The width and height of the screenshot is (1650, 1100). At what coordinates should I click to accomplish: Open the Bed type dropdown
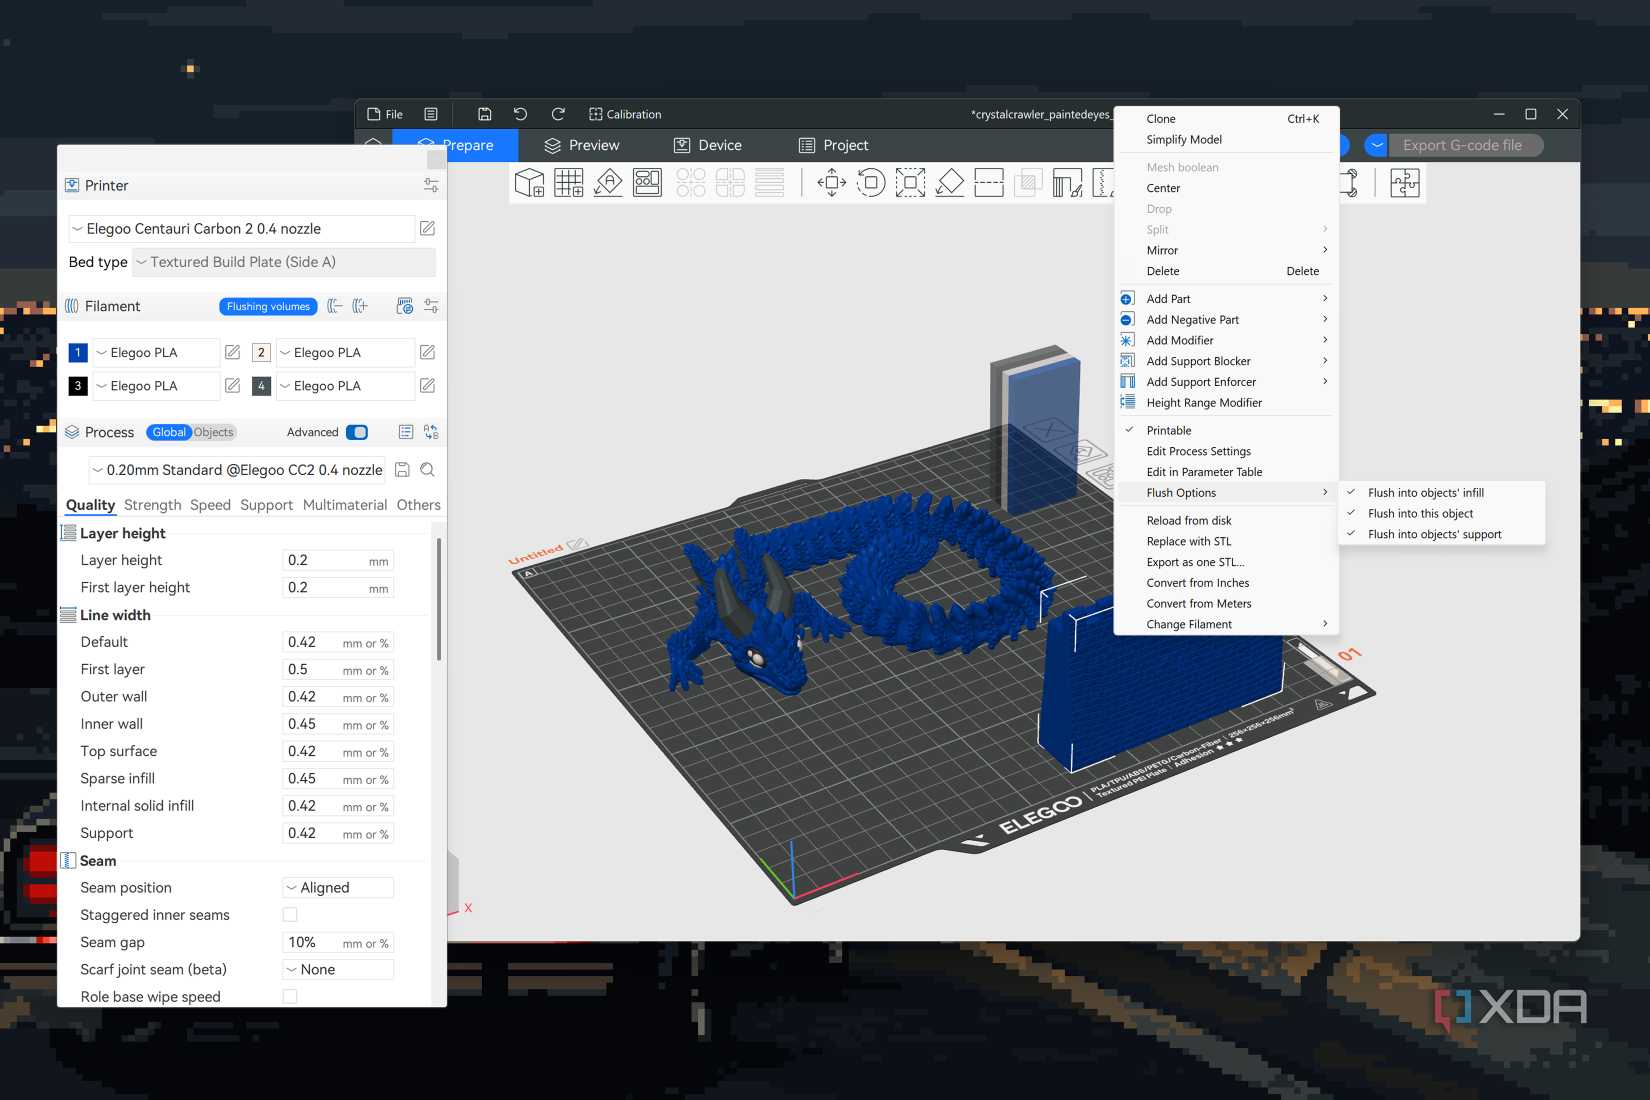pyautogui.click(x=284, y=262)
